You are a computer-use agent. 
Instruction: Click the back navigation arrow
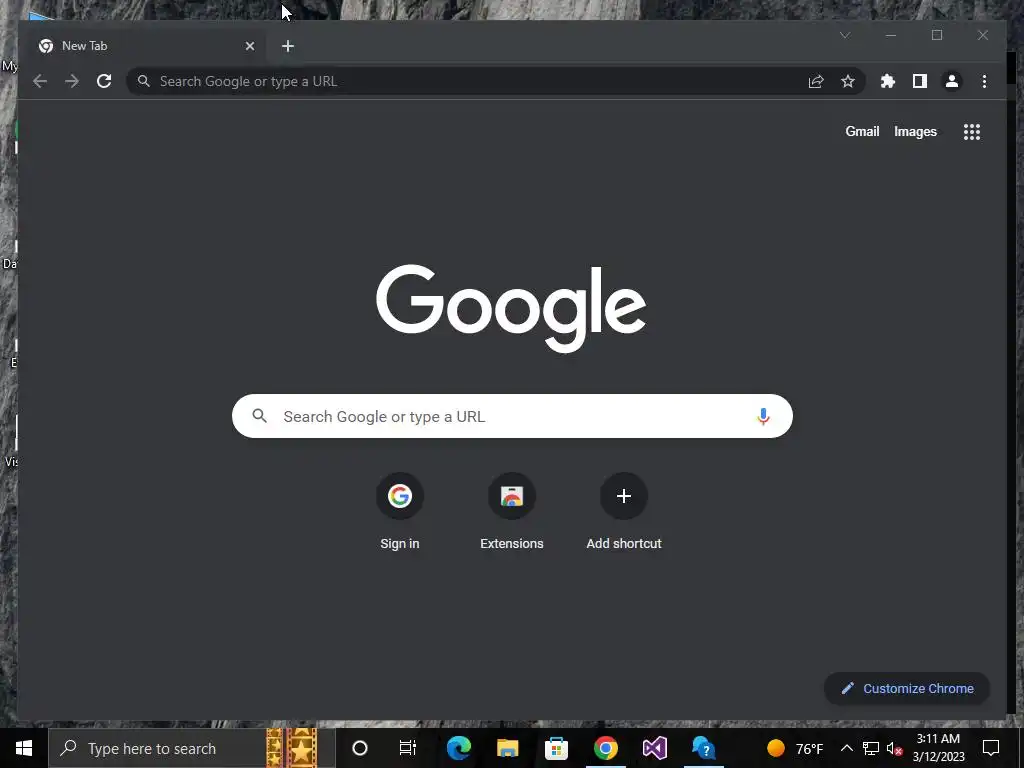(40, 81)
